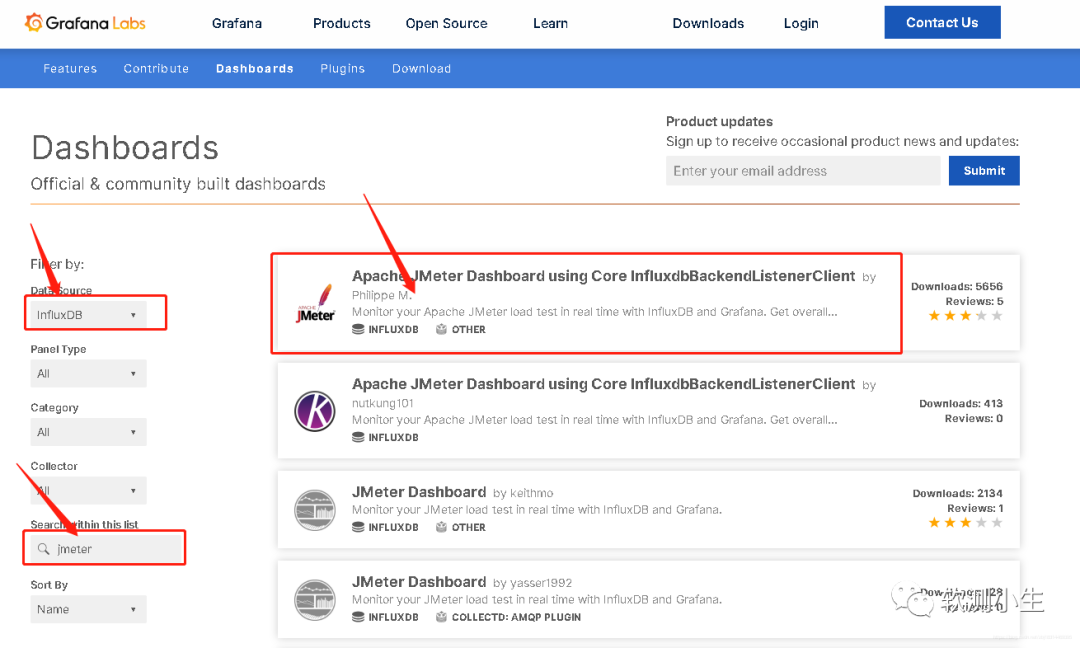Open keithmo's JMeter Dashboard title link
The height and width of the screenshot is (648, 1080).
coord(419,492)
